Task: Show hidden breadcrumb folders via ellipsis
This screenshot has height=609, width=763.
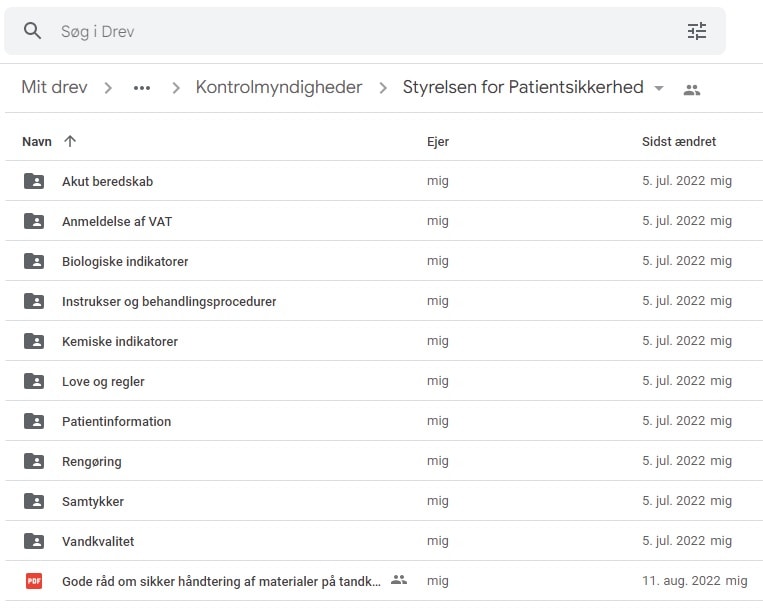Action: coord(142,88)
